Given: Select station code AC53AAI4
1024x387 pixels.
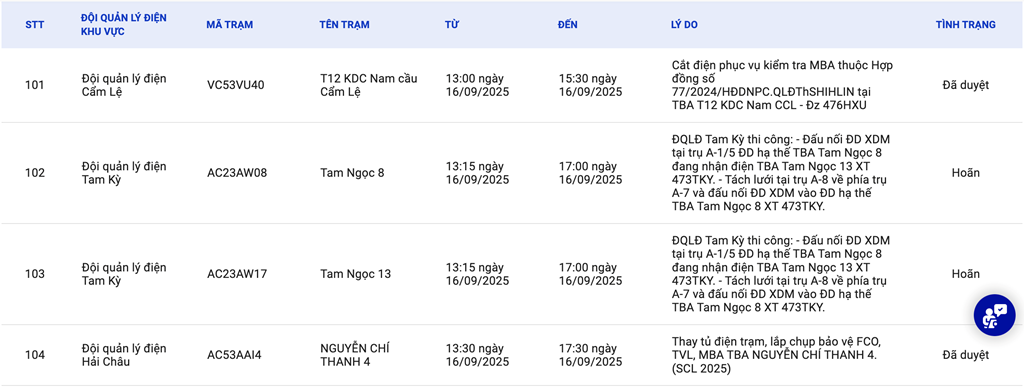Looking at the screenshot, I should pyautogui.click(x=235, y=355).
